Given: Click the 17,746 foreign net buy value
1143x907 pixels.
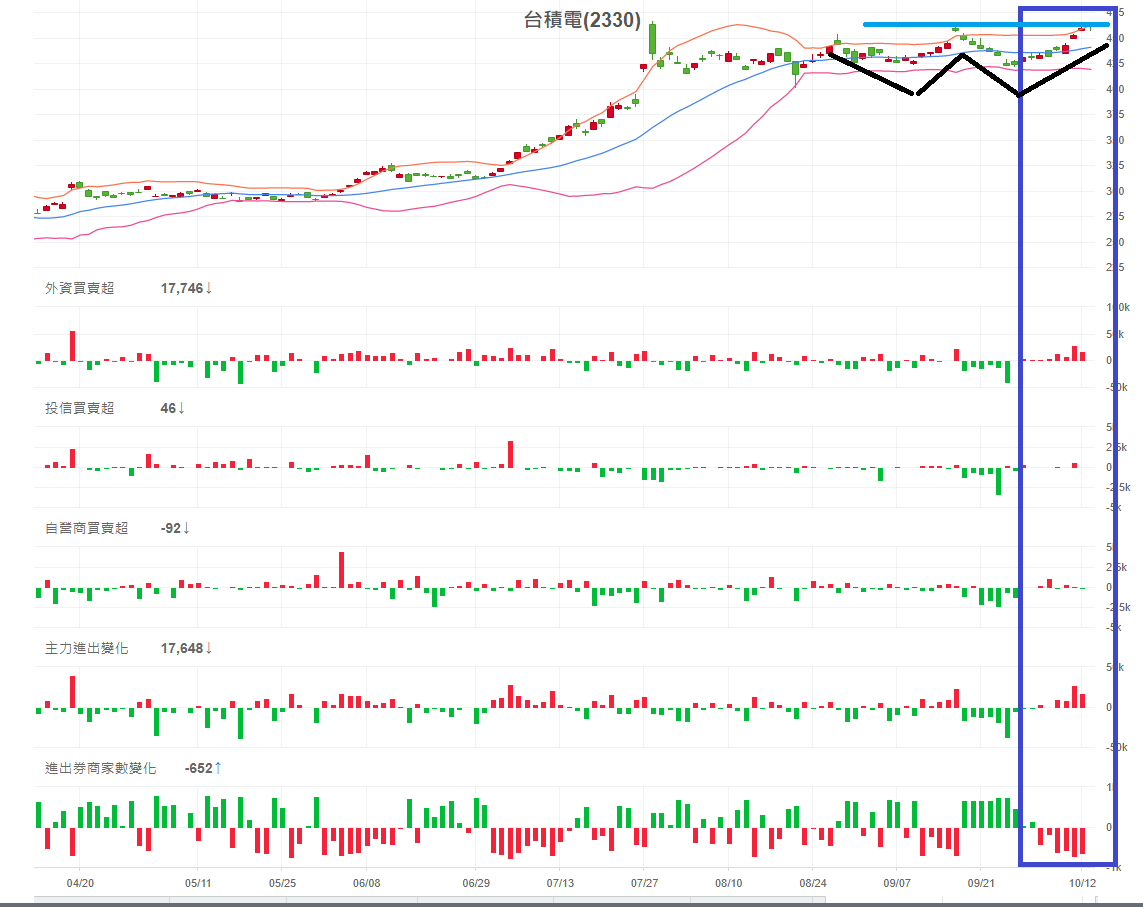Looking at the screenshot, I should 182,288.
